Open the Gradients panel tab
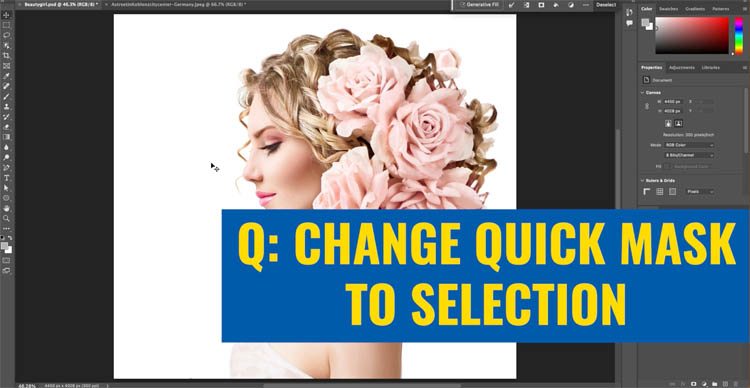 pyautogui.click(x=695, y=9)
